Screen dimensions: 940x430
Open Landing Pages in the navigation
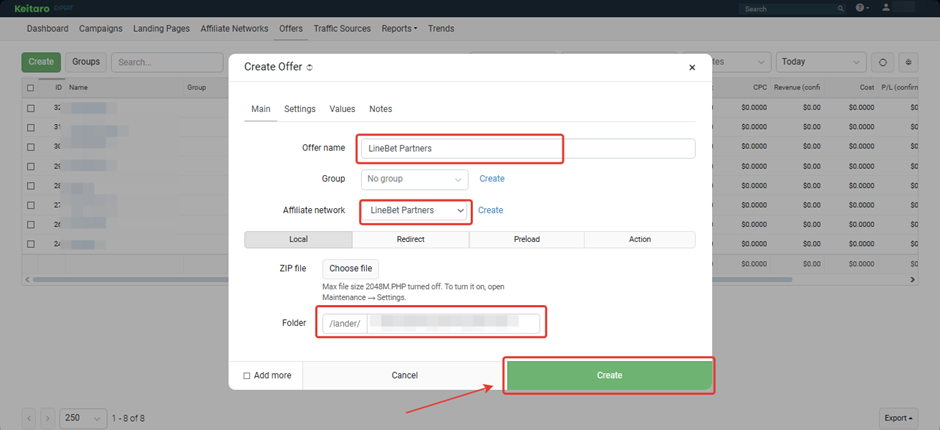(161, 28)
